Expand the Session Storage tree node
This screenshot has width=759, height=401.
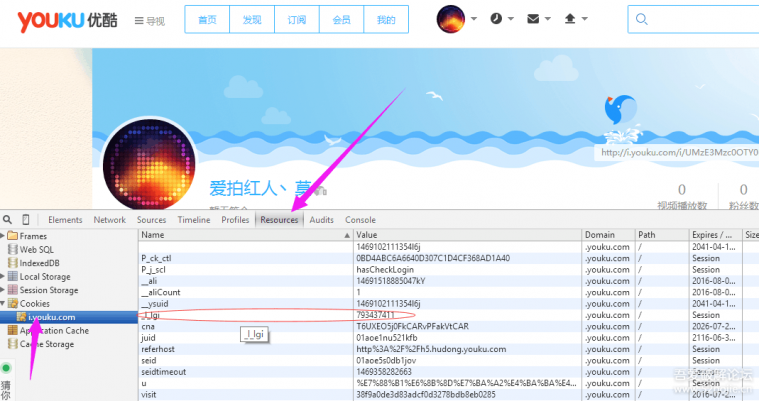click(2, 290)
